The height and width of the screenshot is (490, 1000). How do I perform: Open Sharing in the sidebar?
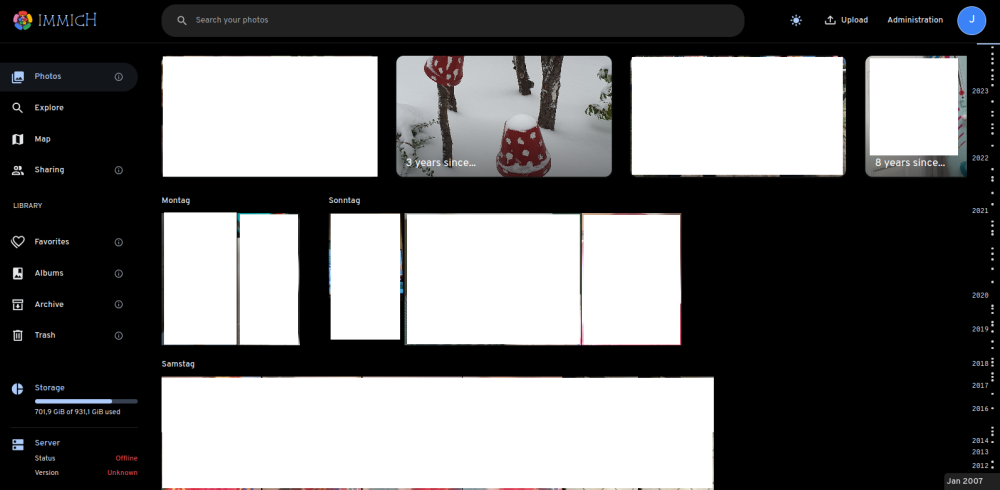(69, 170)
